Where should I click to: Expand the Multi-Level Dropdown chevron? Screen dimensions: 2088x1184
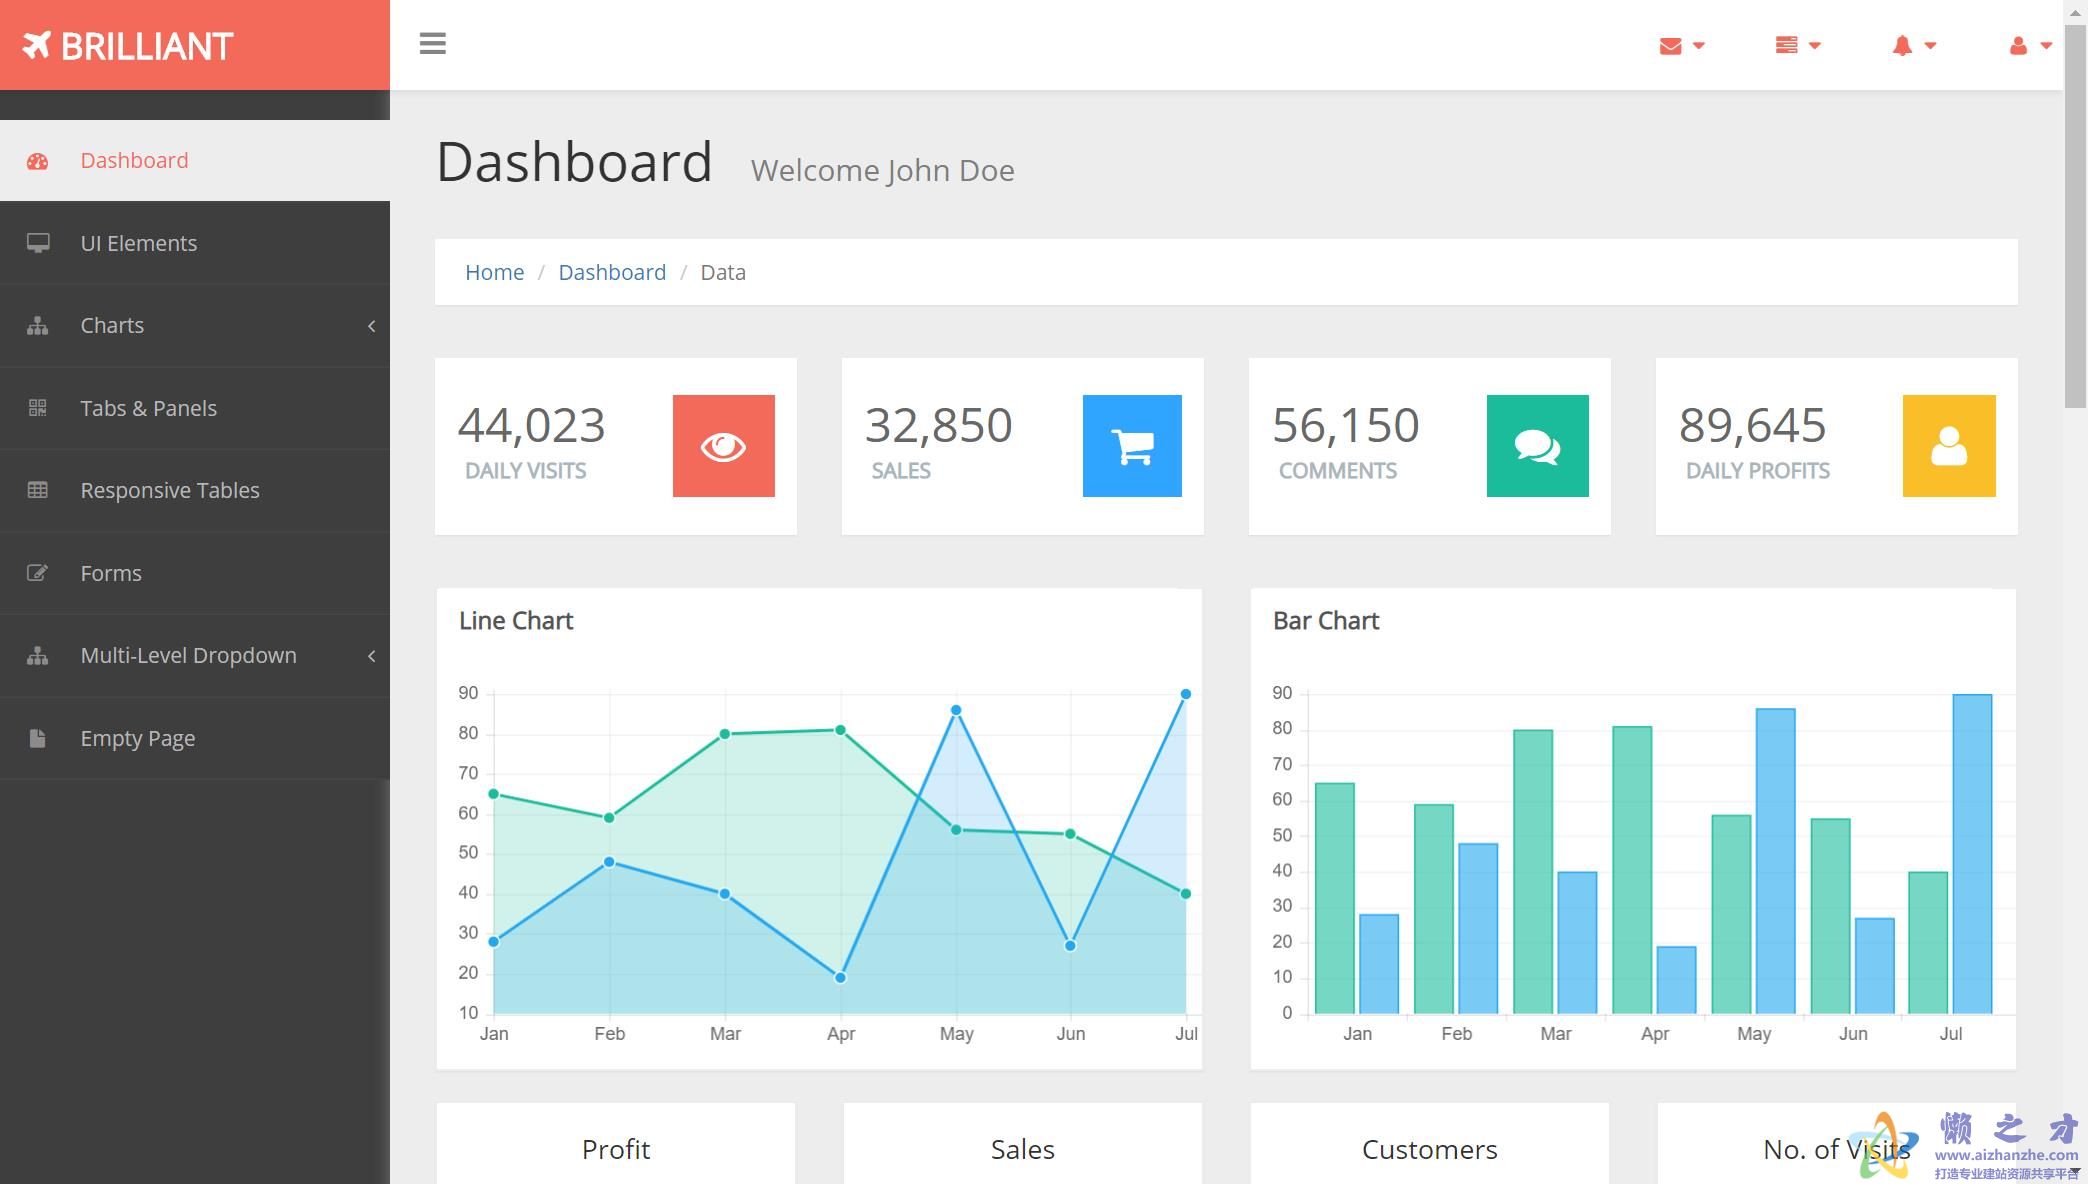pyautogui.click(x=371, y=656)
